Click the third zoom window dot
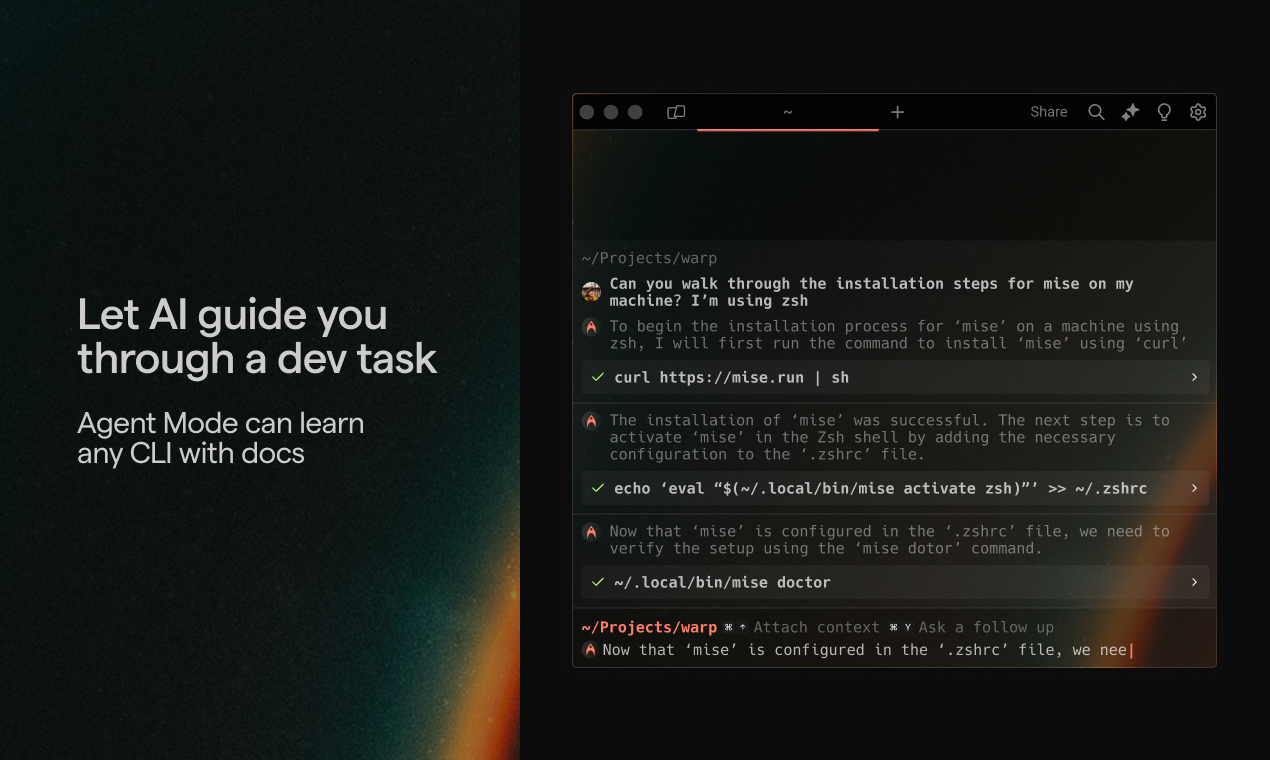Viewport: 1270px width, 760px height. [x=635, y=112]
